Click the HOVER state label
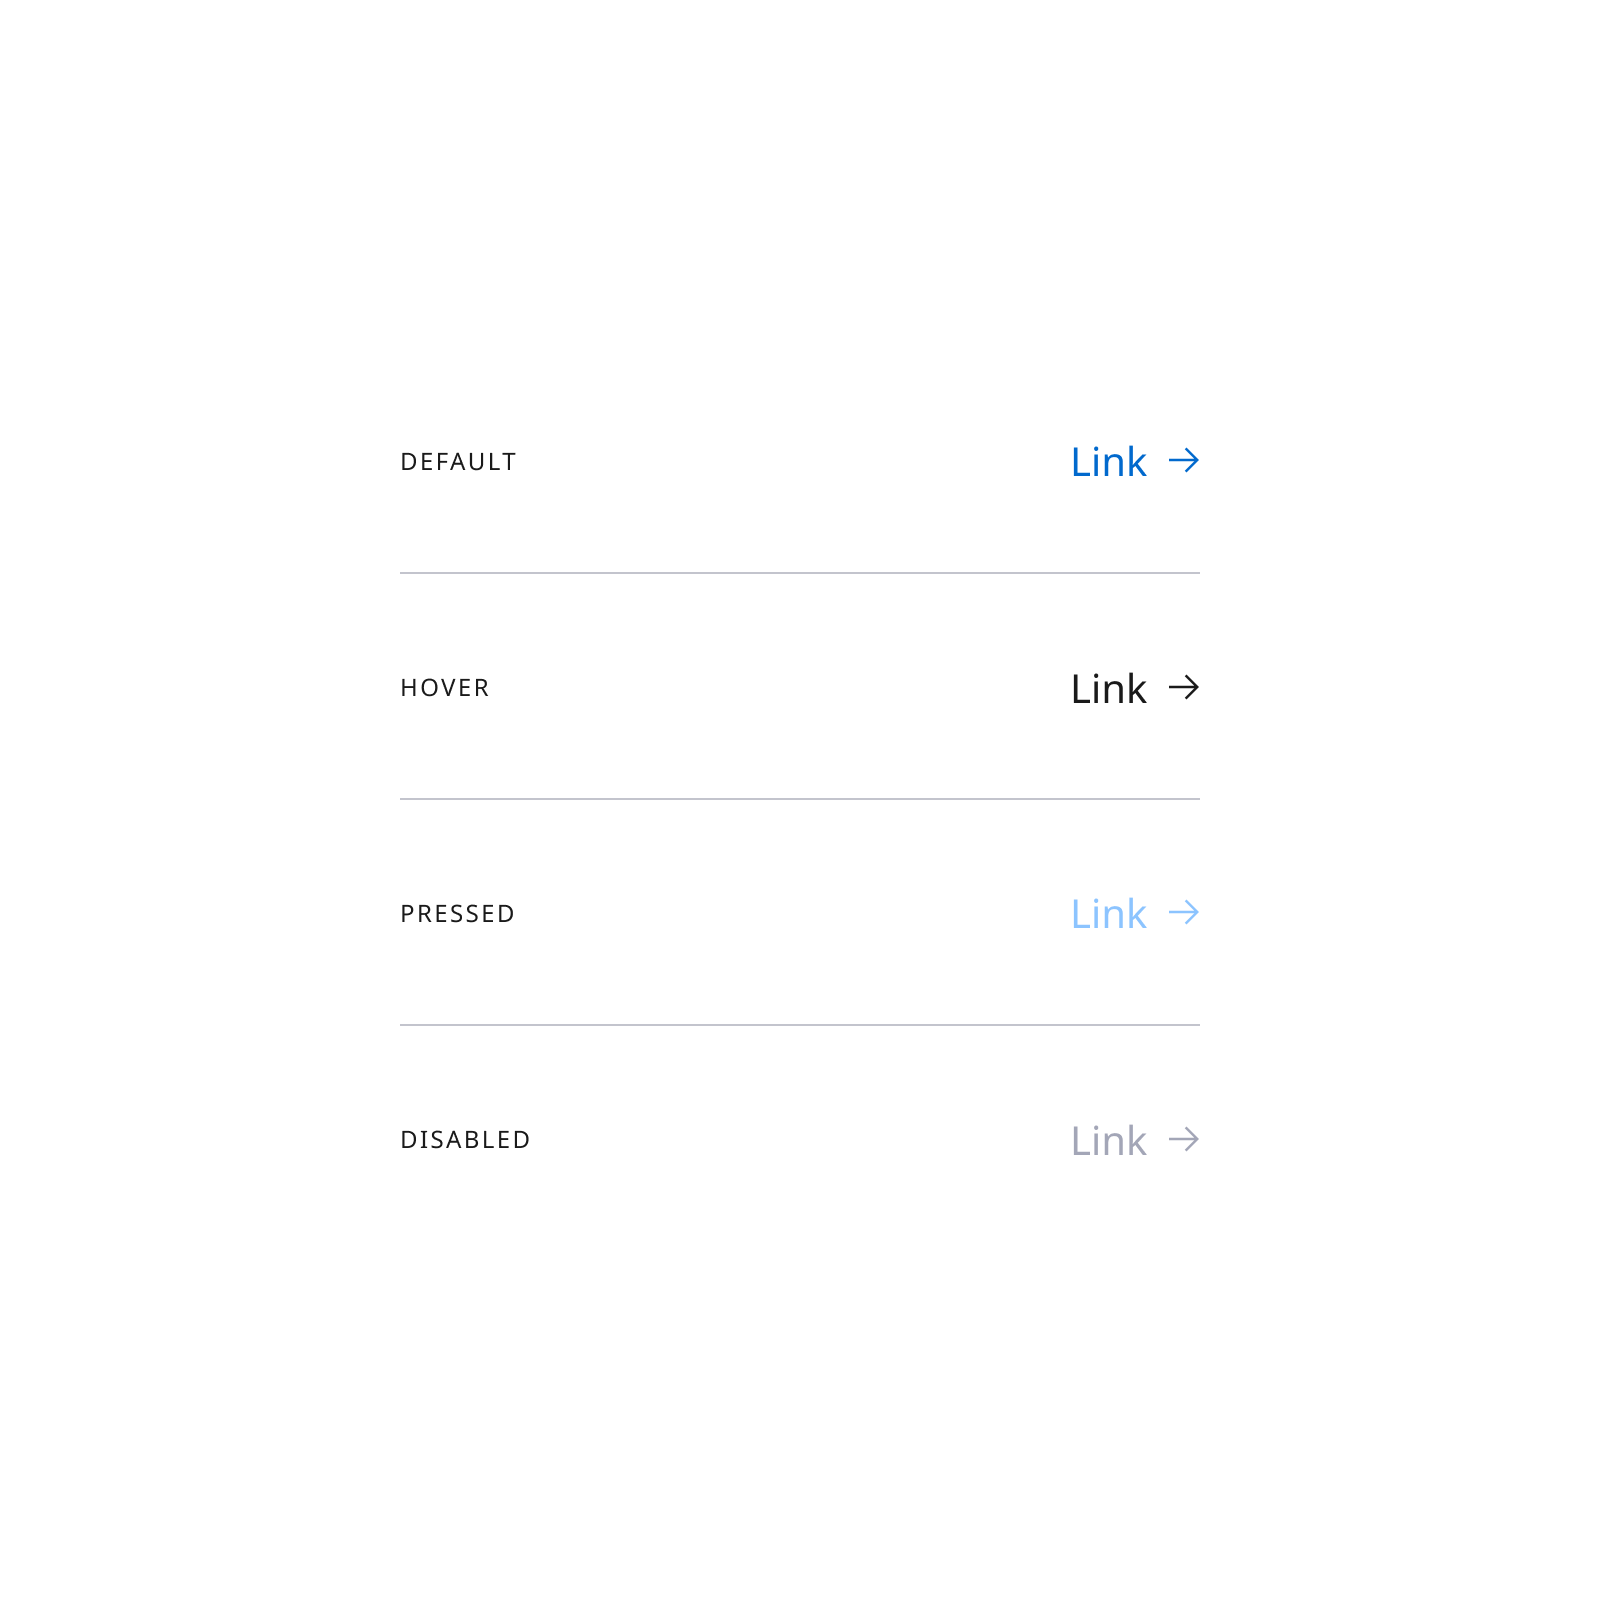The height and width of the screenshot is (1600, 1600). point(445,688)
